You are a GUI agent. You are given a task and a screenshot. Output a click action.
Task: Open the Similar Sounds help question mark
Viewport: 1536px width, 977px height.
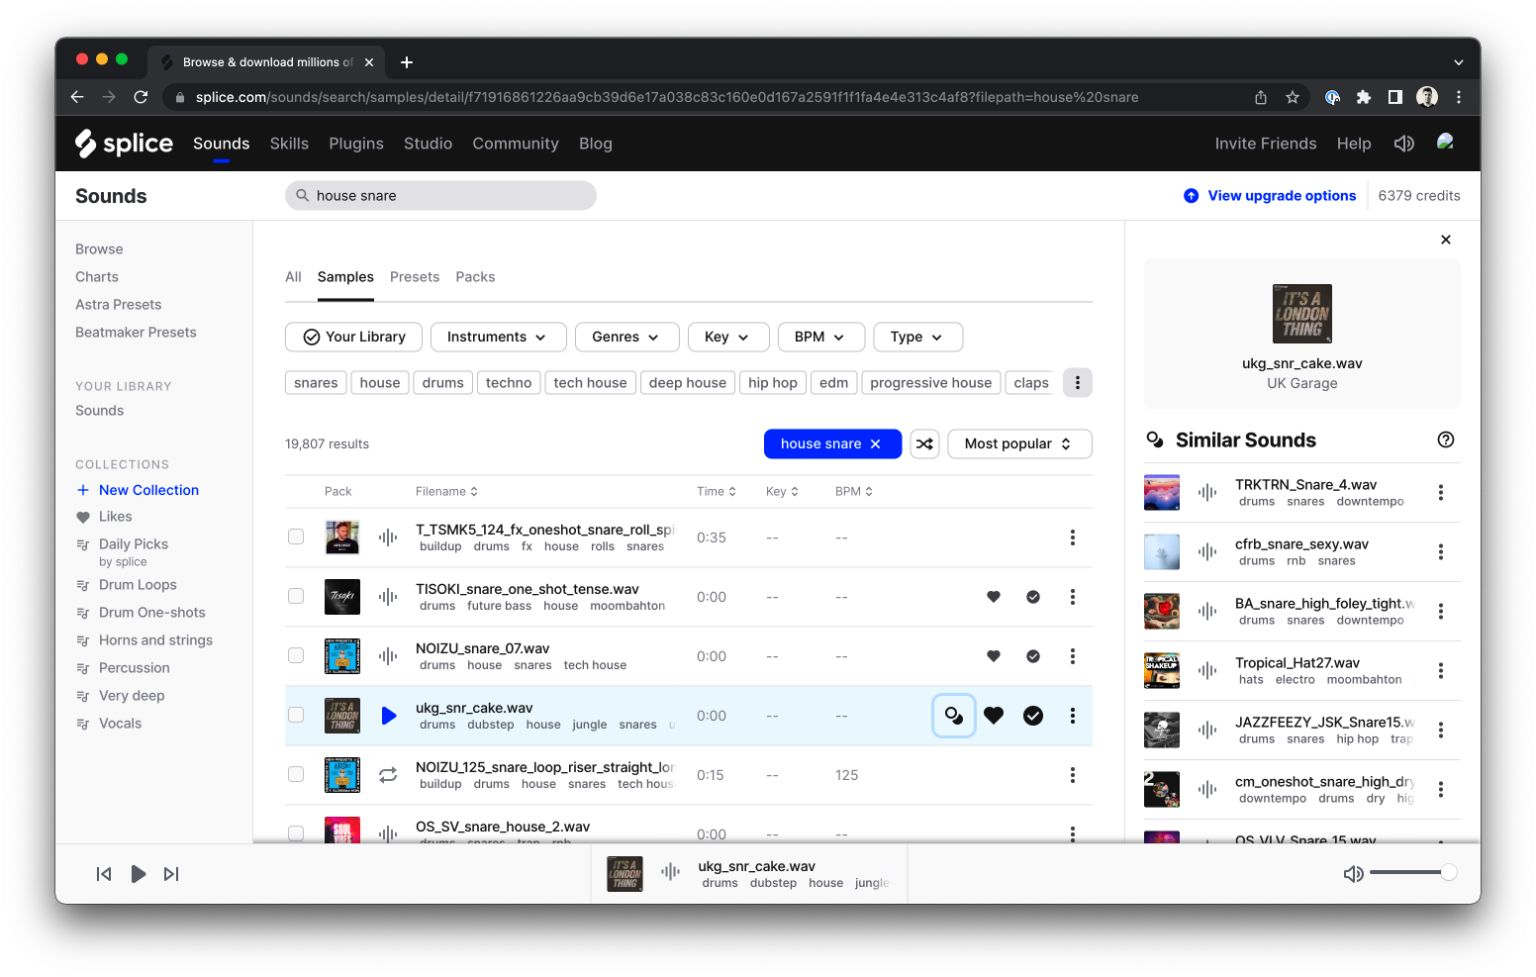coord(1446,439)
